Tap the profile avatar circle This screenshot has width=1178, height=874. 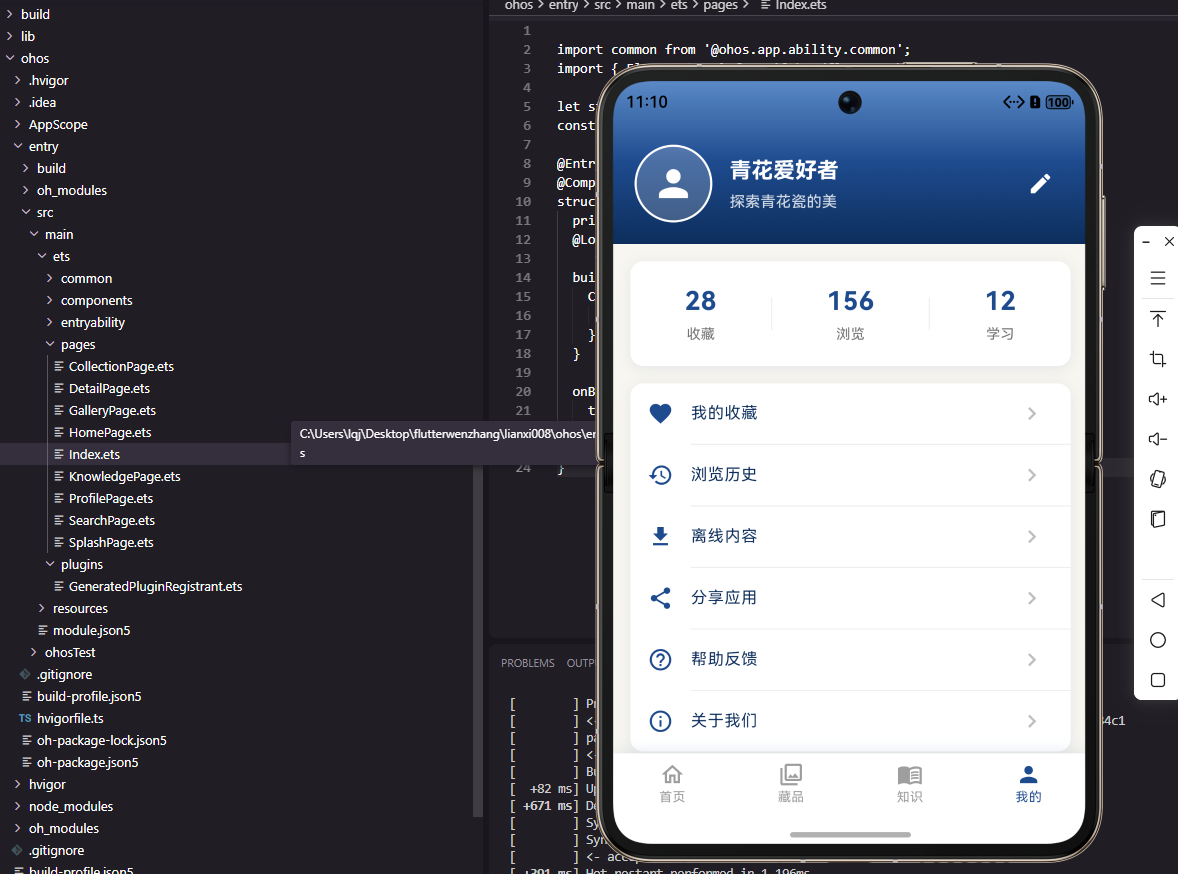pos(673,183)
